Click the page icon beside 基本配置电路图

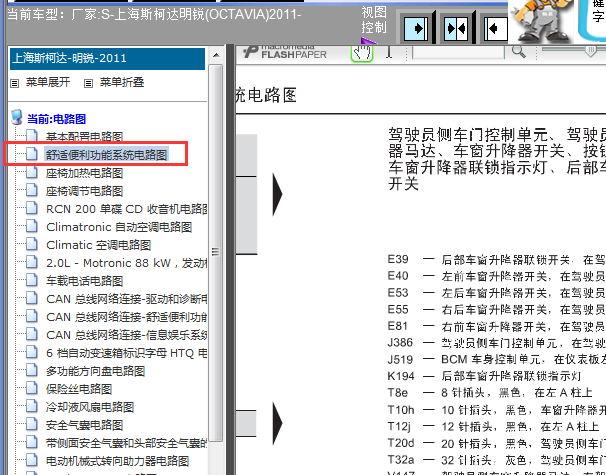pyautogui.click(x=32, y=136)
